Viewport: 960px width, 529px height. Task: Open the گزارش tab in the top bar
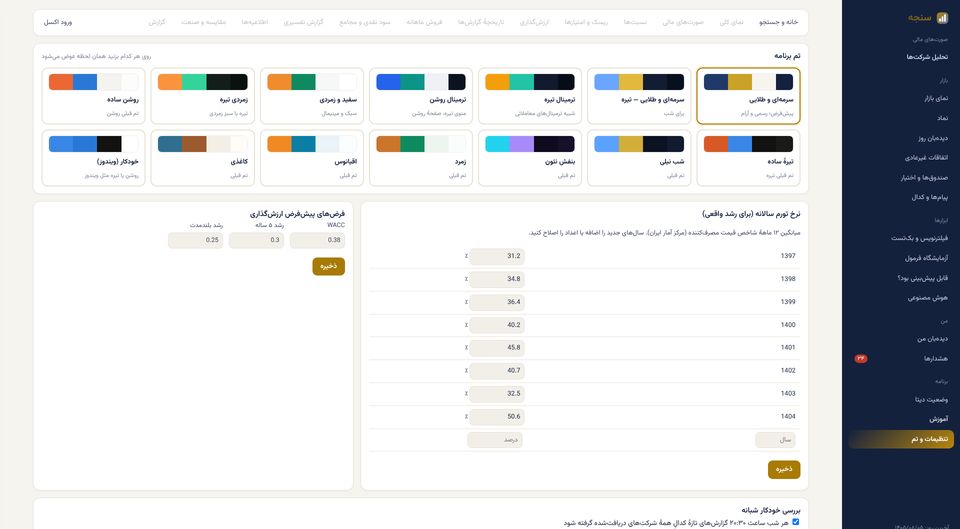pos(157,22)
